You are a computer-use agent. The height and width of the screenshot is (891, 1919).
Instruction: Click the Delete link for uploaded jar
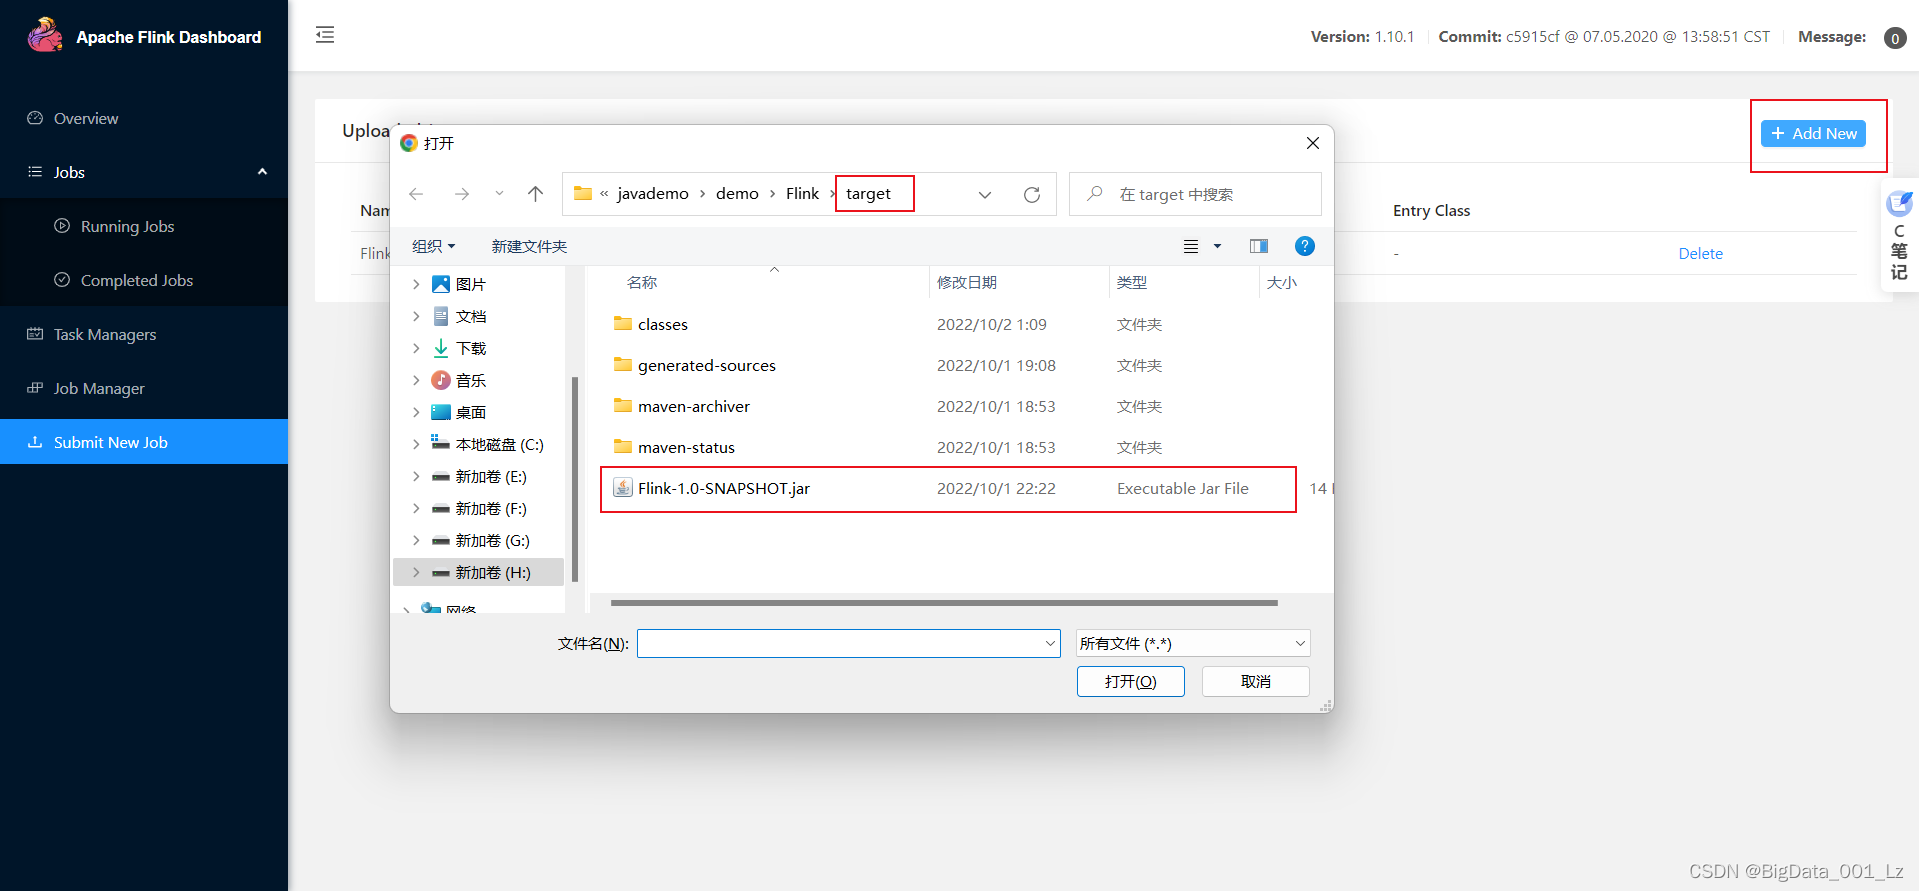coord(1700,254)
